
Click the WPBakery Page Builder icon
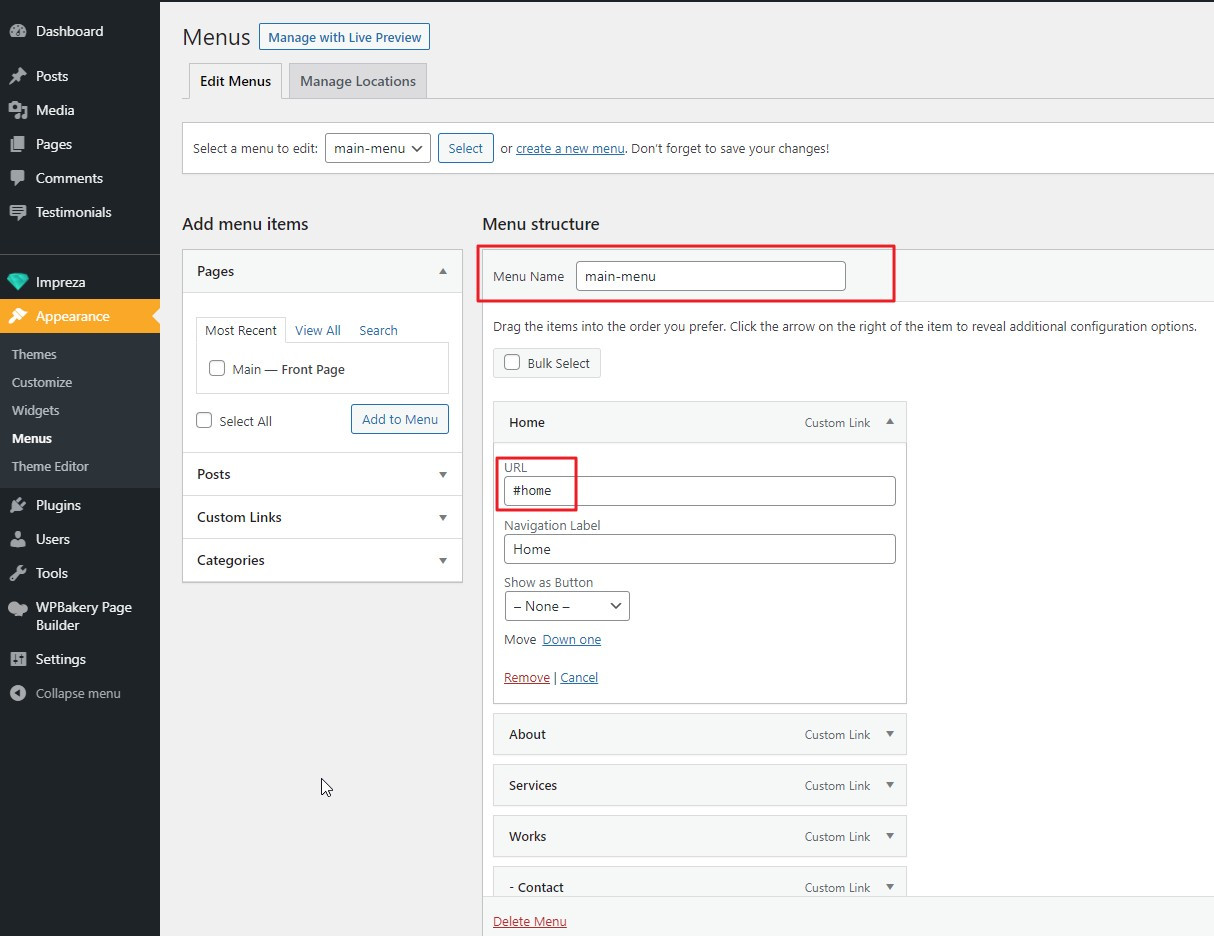tap(18, 607)
